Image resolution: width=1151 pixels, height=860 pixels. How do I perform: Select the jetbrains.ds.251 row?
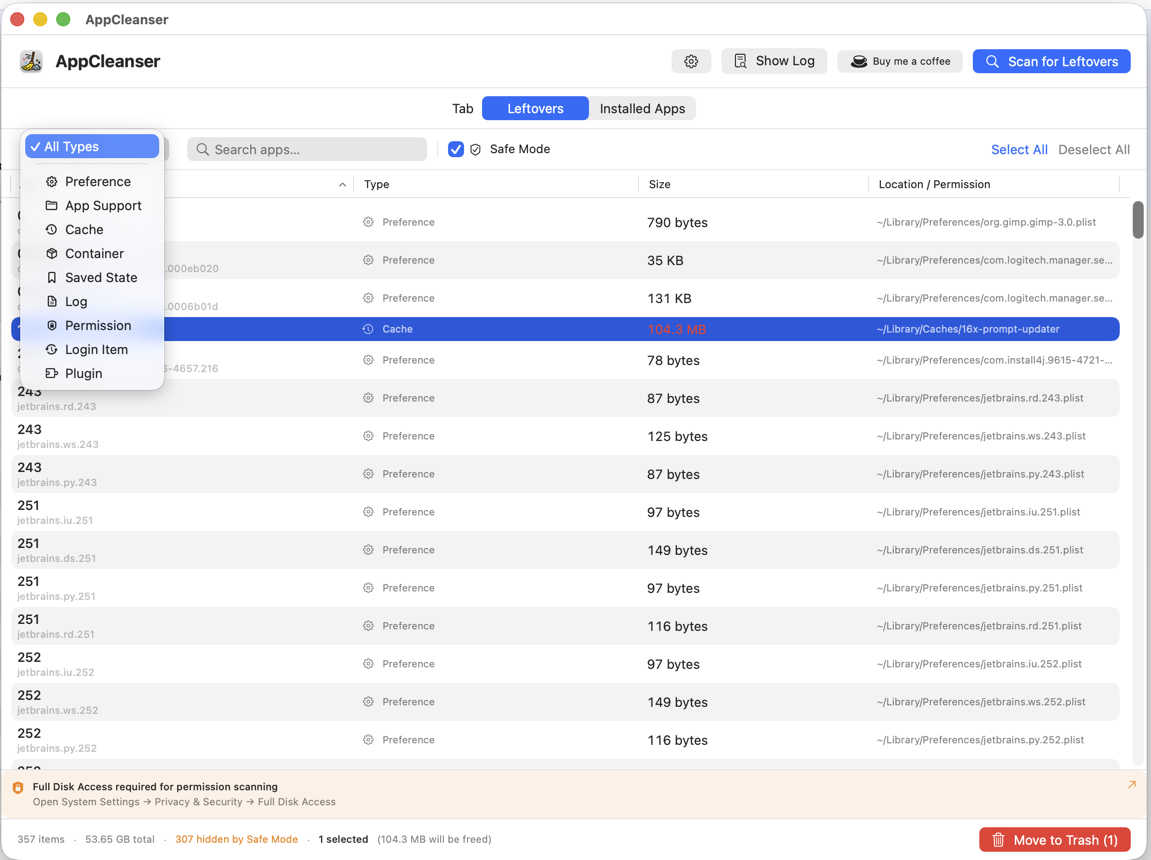click(565, 550)
